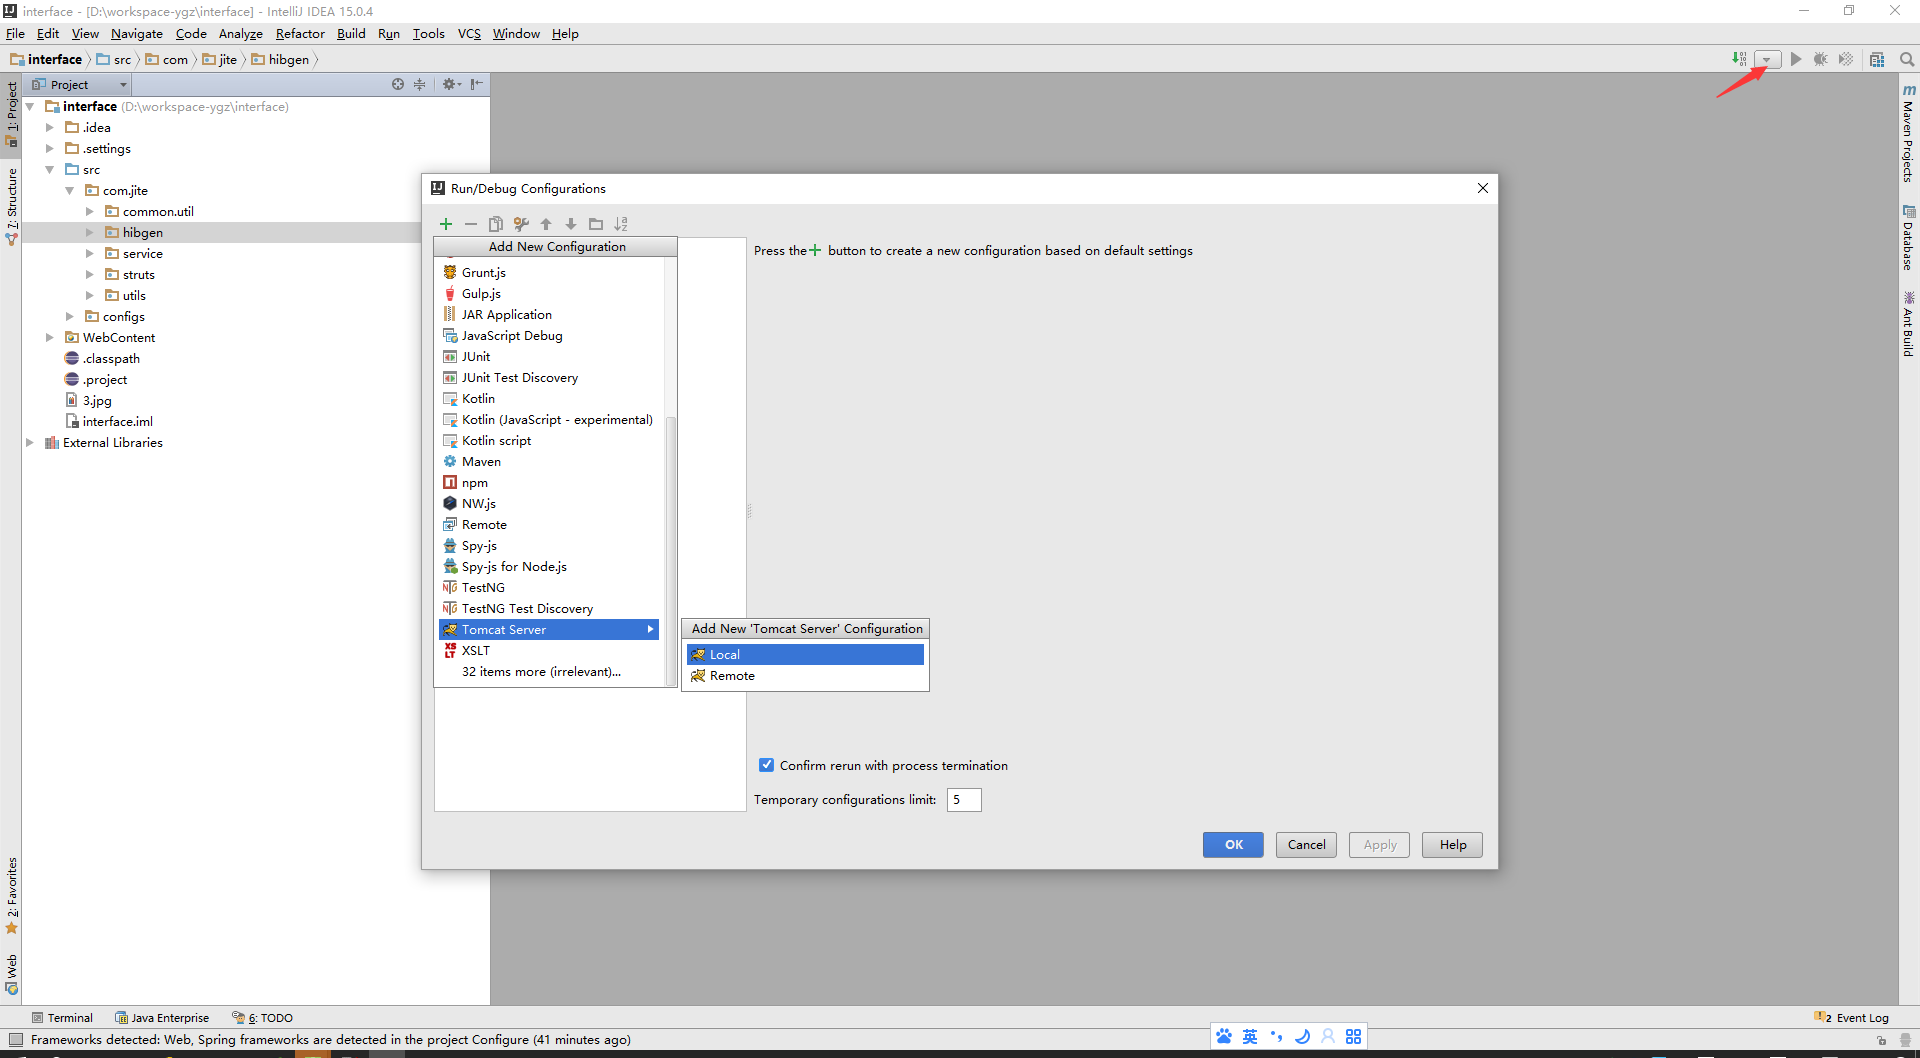Click the grid icon in input method bar

pos(1353,1037)
